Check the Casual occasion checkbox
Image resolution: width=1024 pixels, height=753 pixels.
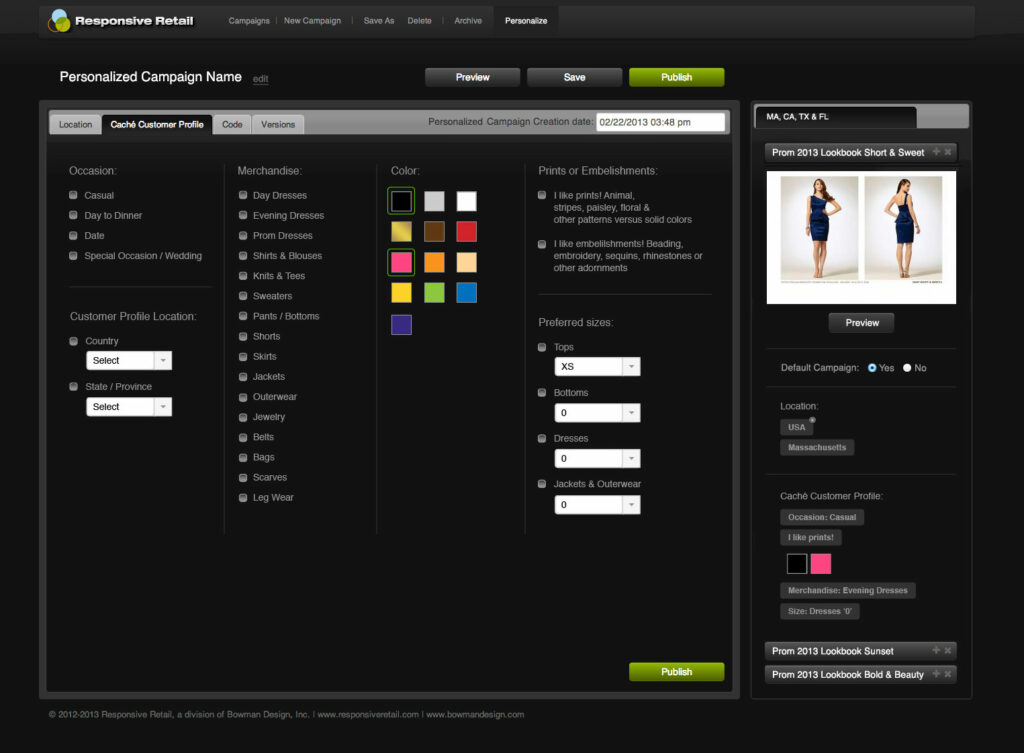tap(73, 195)
